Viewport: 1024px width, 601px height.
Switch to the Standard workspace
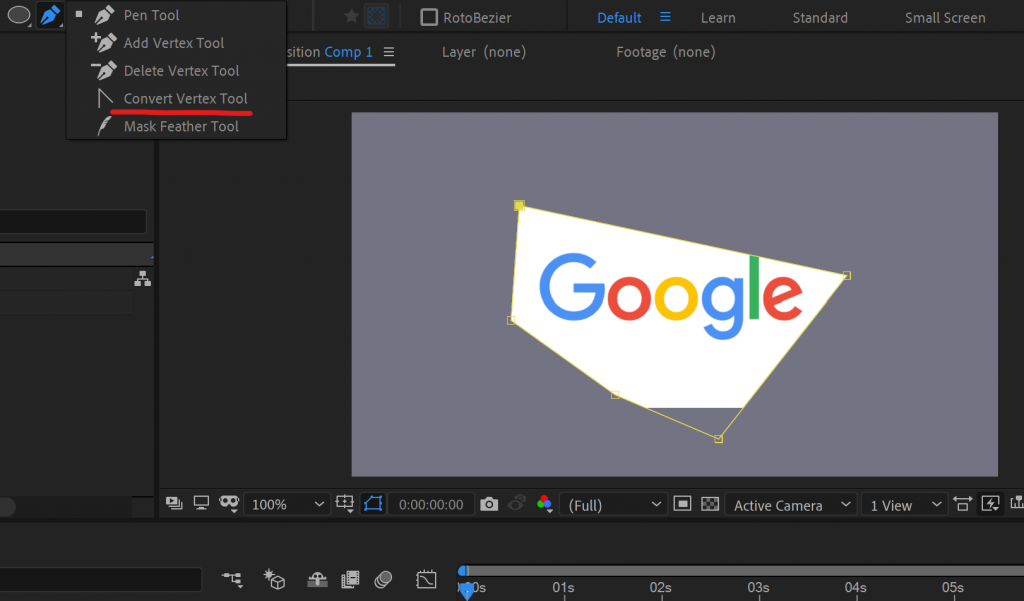[820, 18]
